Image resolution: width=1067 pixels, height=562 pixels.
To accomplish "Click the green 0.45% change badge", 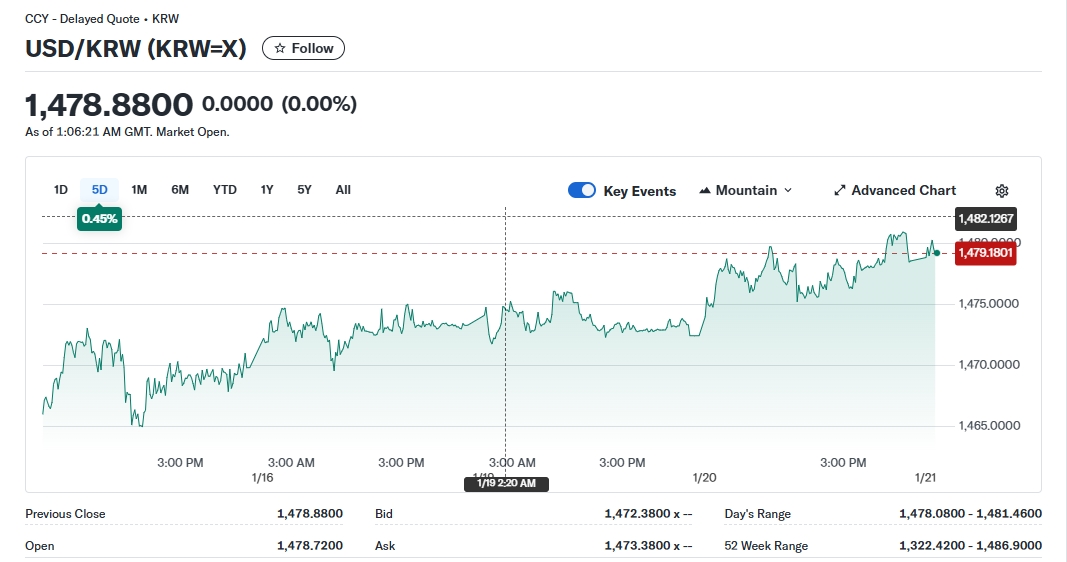I will pos(100,218).
